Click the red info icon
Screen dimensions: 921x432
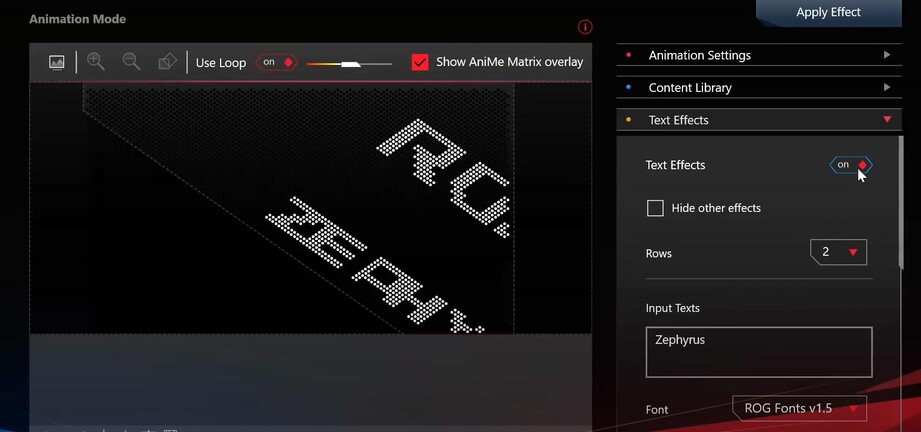[x=585, y=27]
